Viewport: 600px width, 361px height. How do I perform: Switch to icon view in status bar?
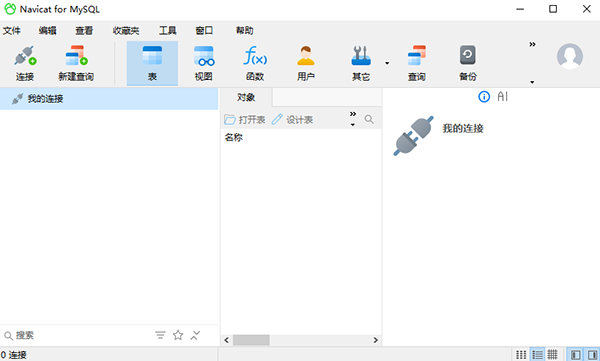pos(521,355)
